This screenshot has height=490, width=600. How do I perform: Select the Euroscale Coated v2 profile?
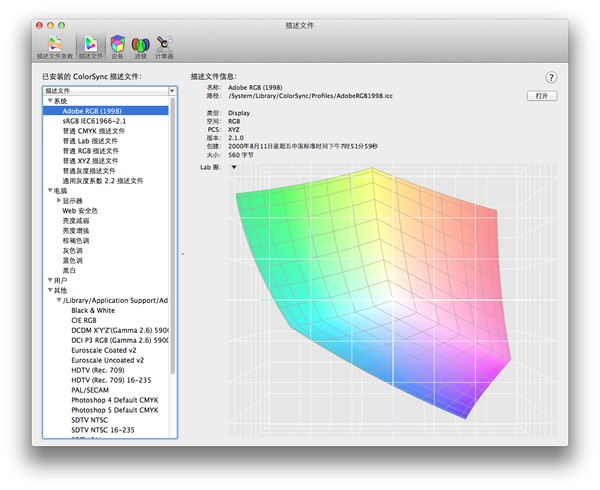point(104,350)
